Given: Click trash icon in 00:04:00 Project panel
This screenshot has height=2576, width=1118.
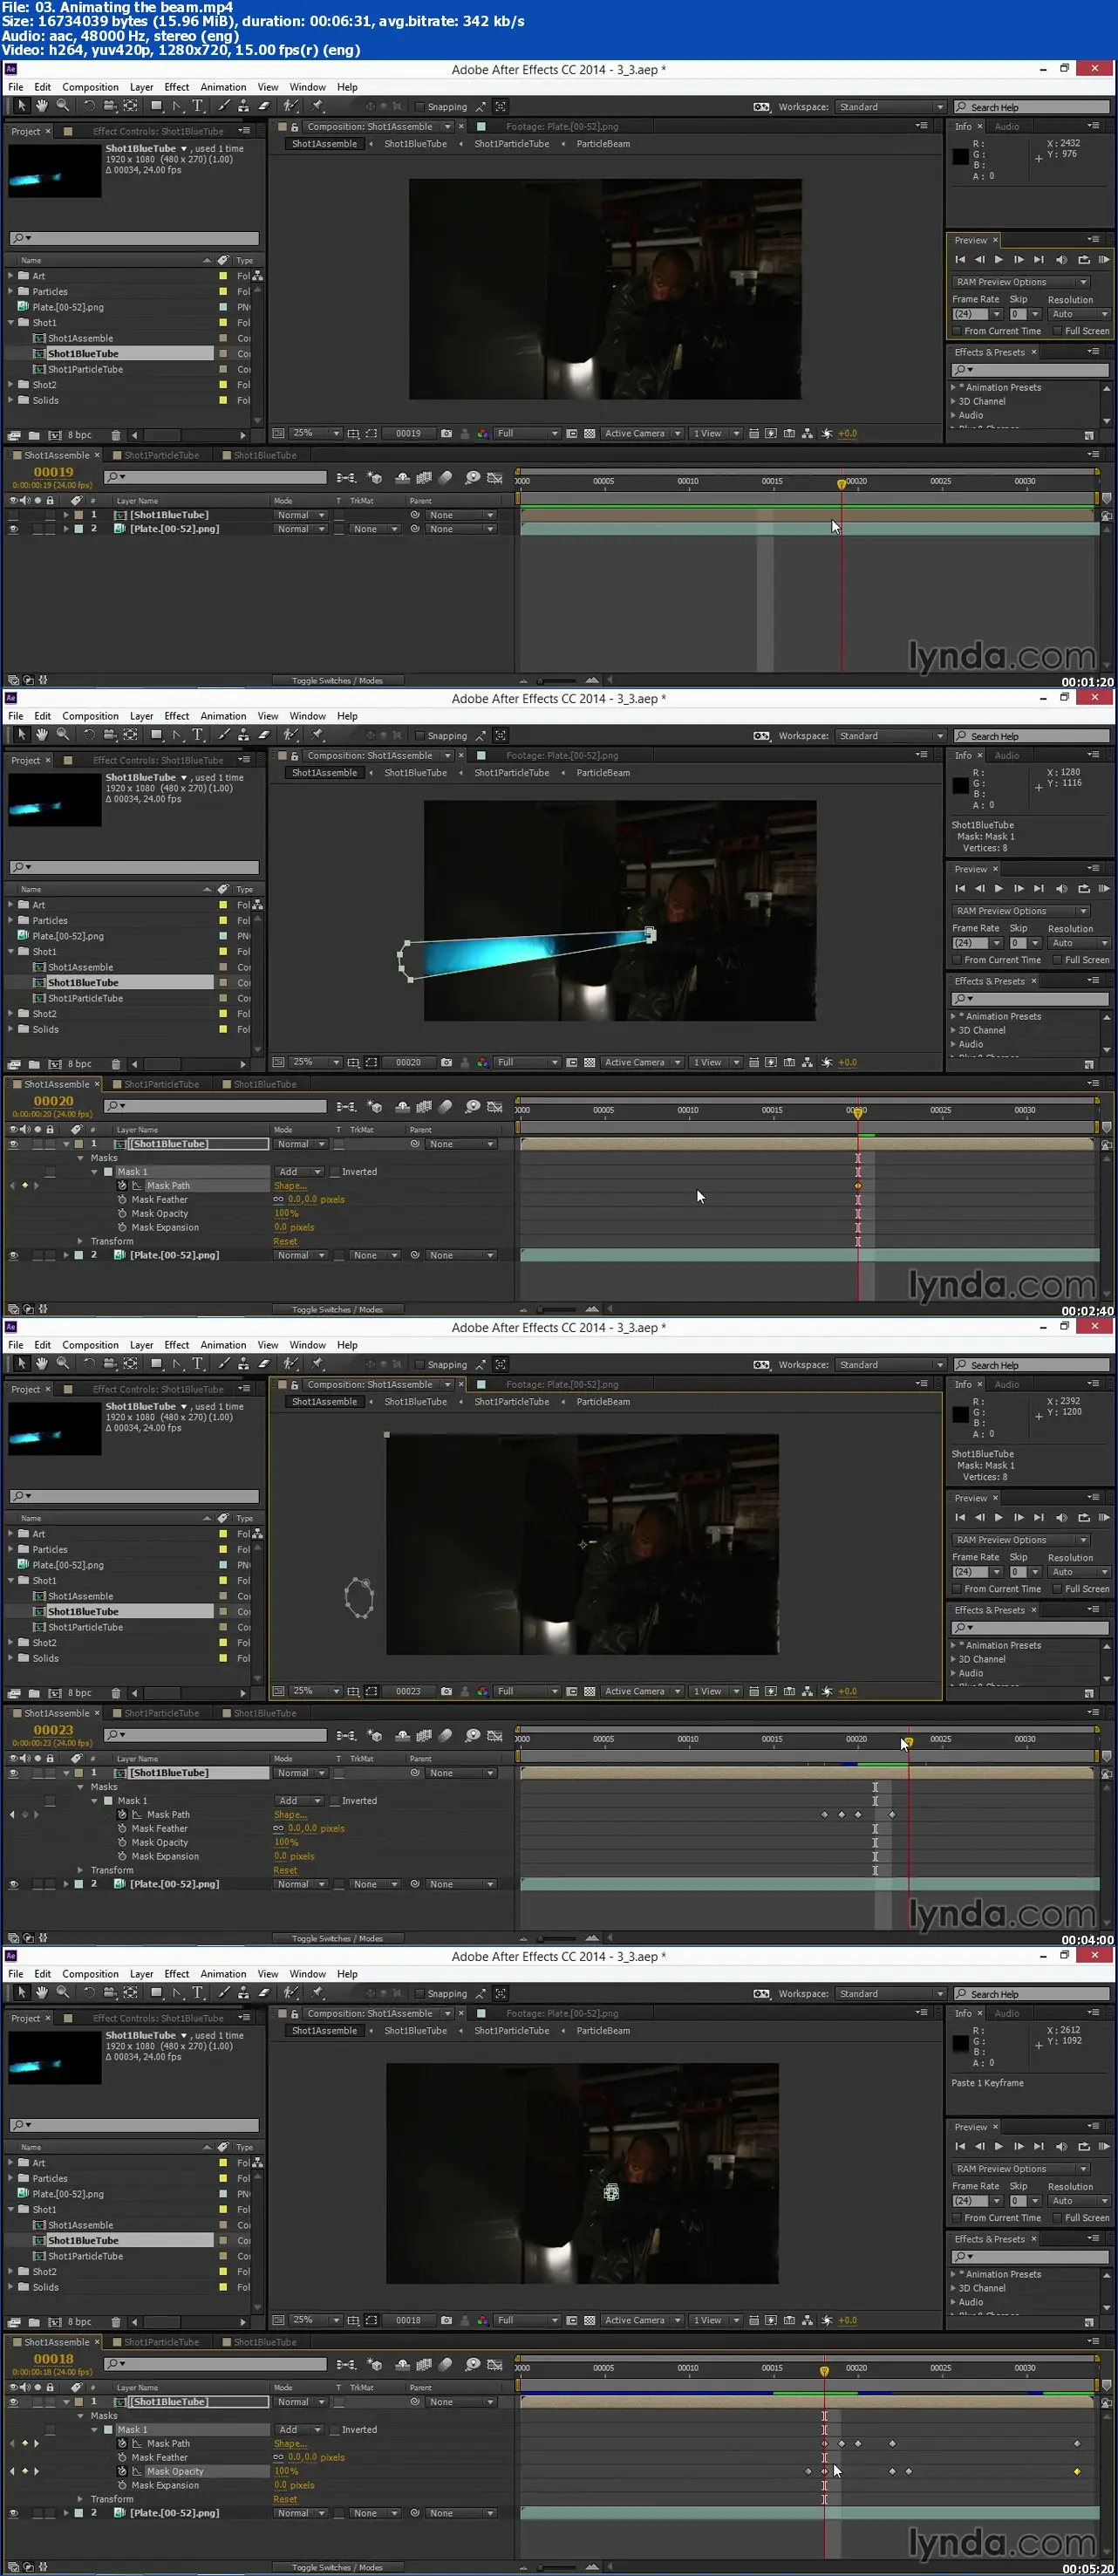Looking at the screenshot, I should [116, 1694].
